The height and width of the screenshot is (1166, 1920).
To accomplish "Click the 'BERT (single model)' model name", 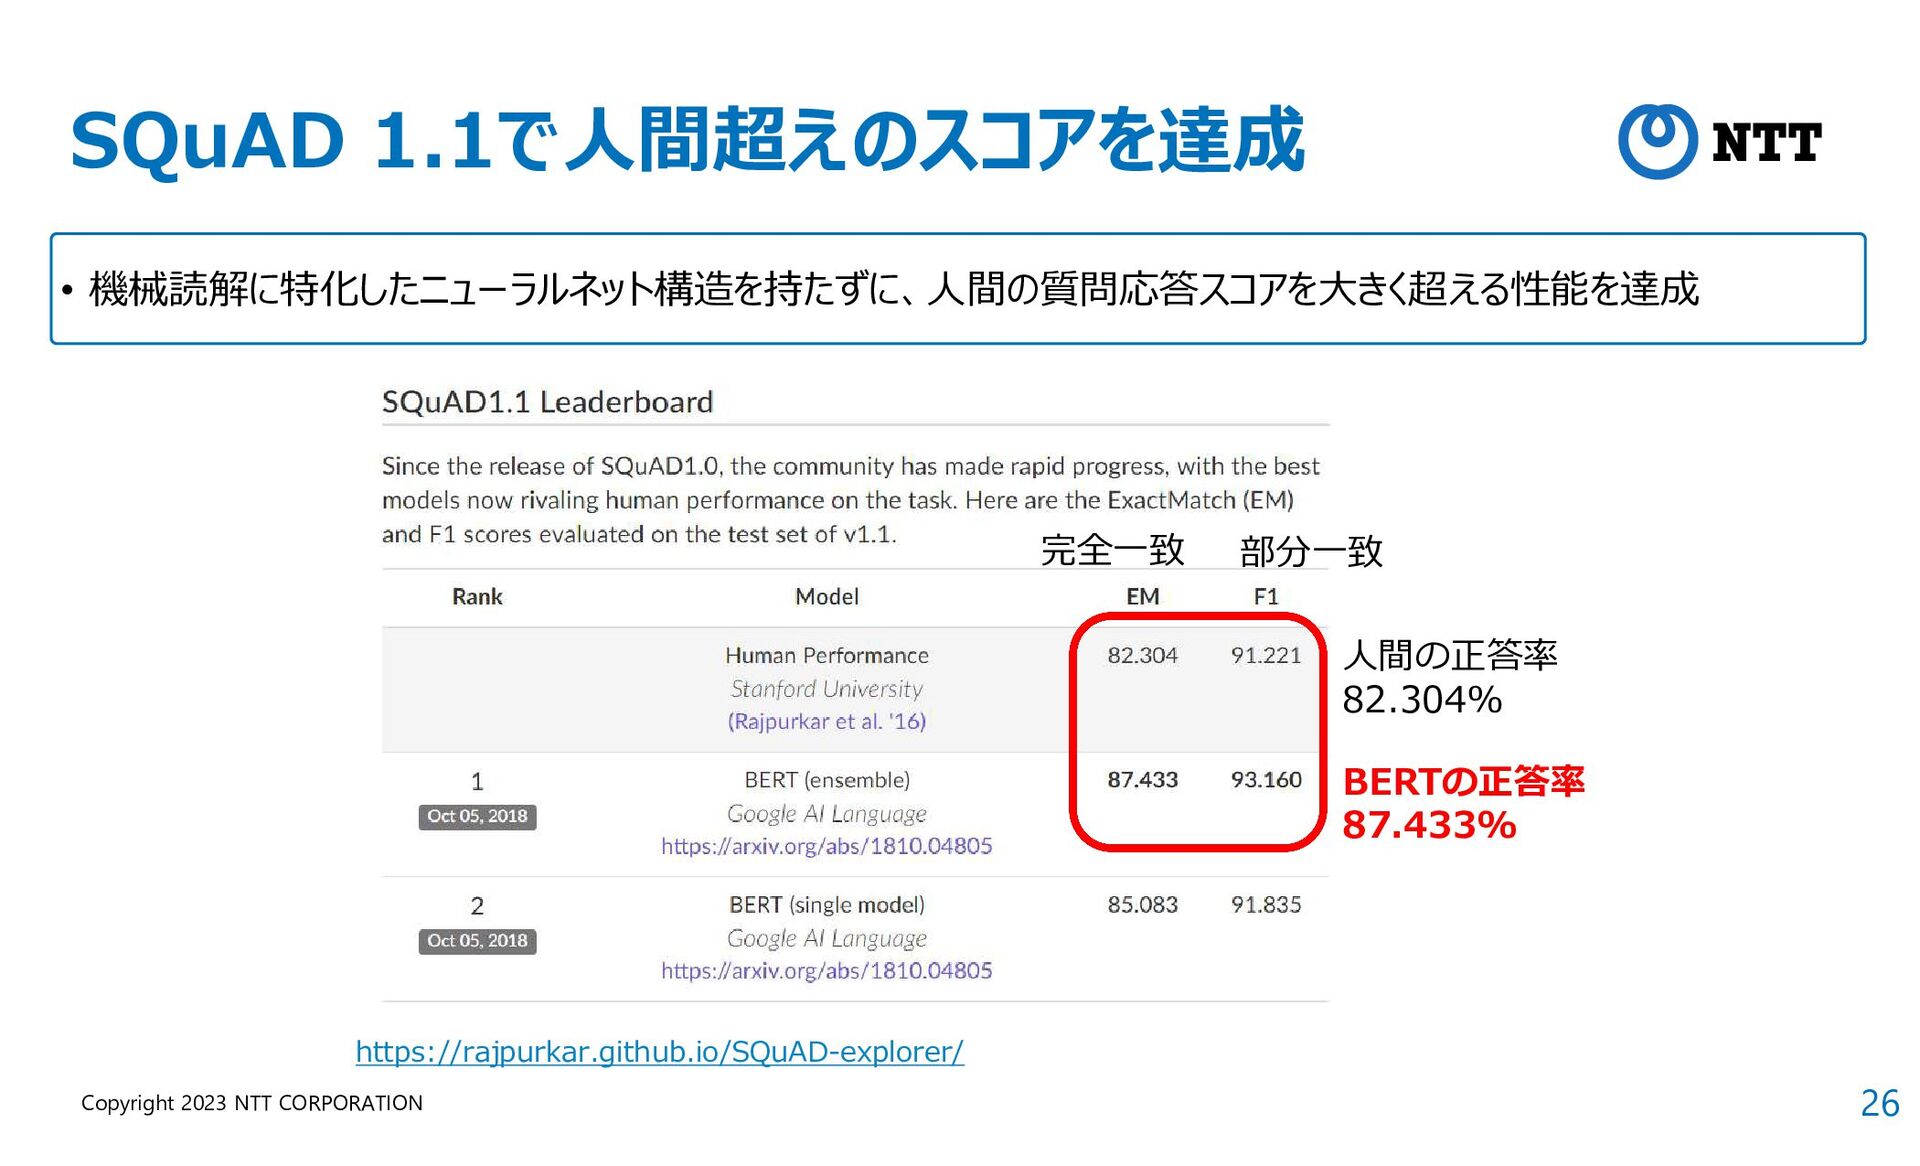I will pos(827,905).
